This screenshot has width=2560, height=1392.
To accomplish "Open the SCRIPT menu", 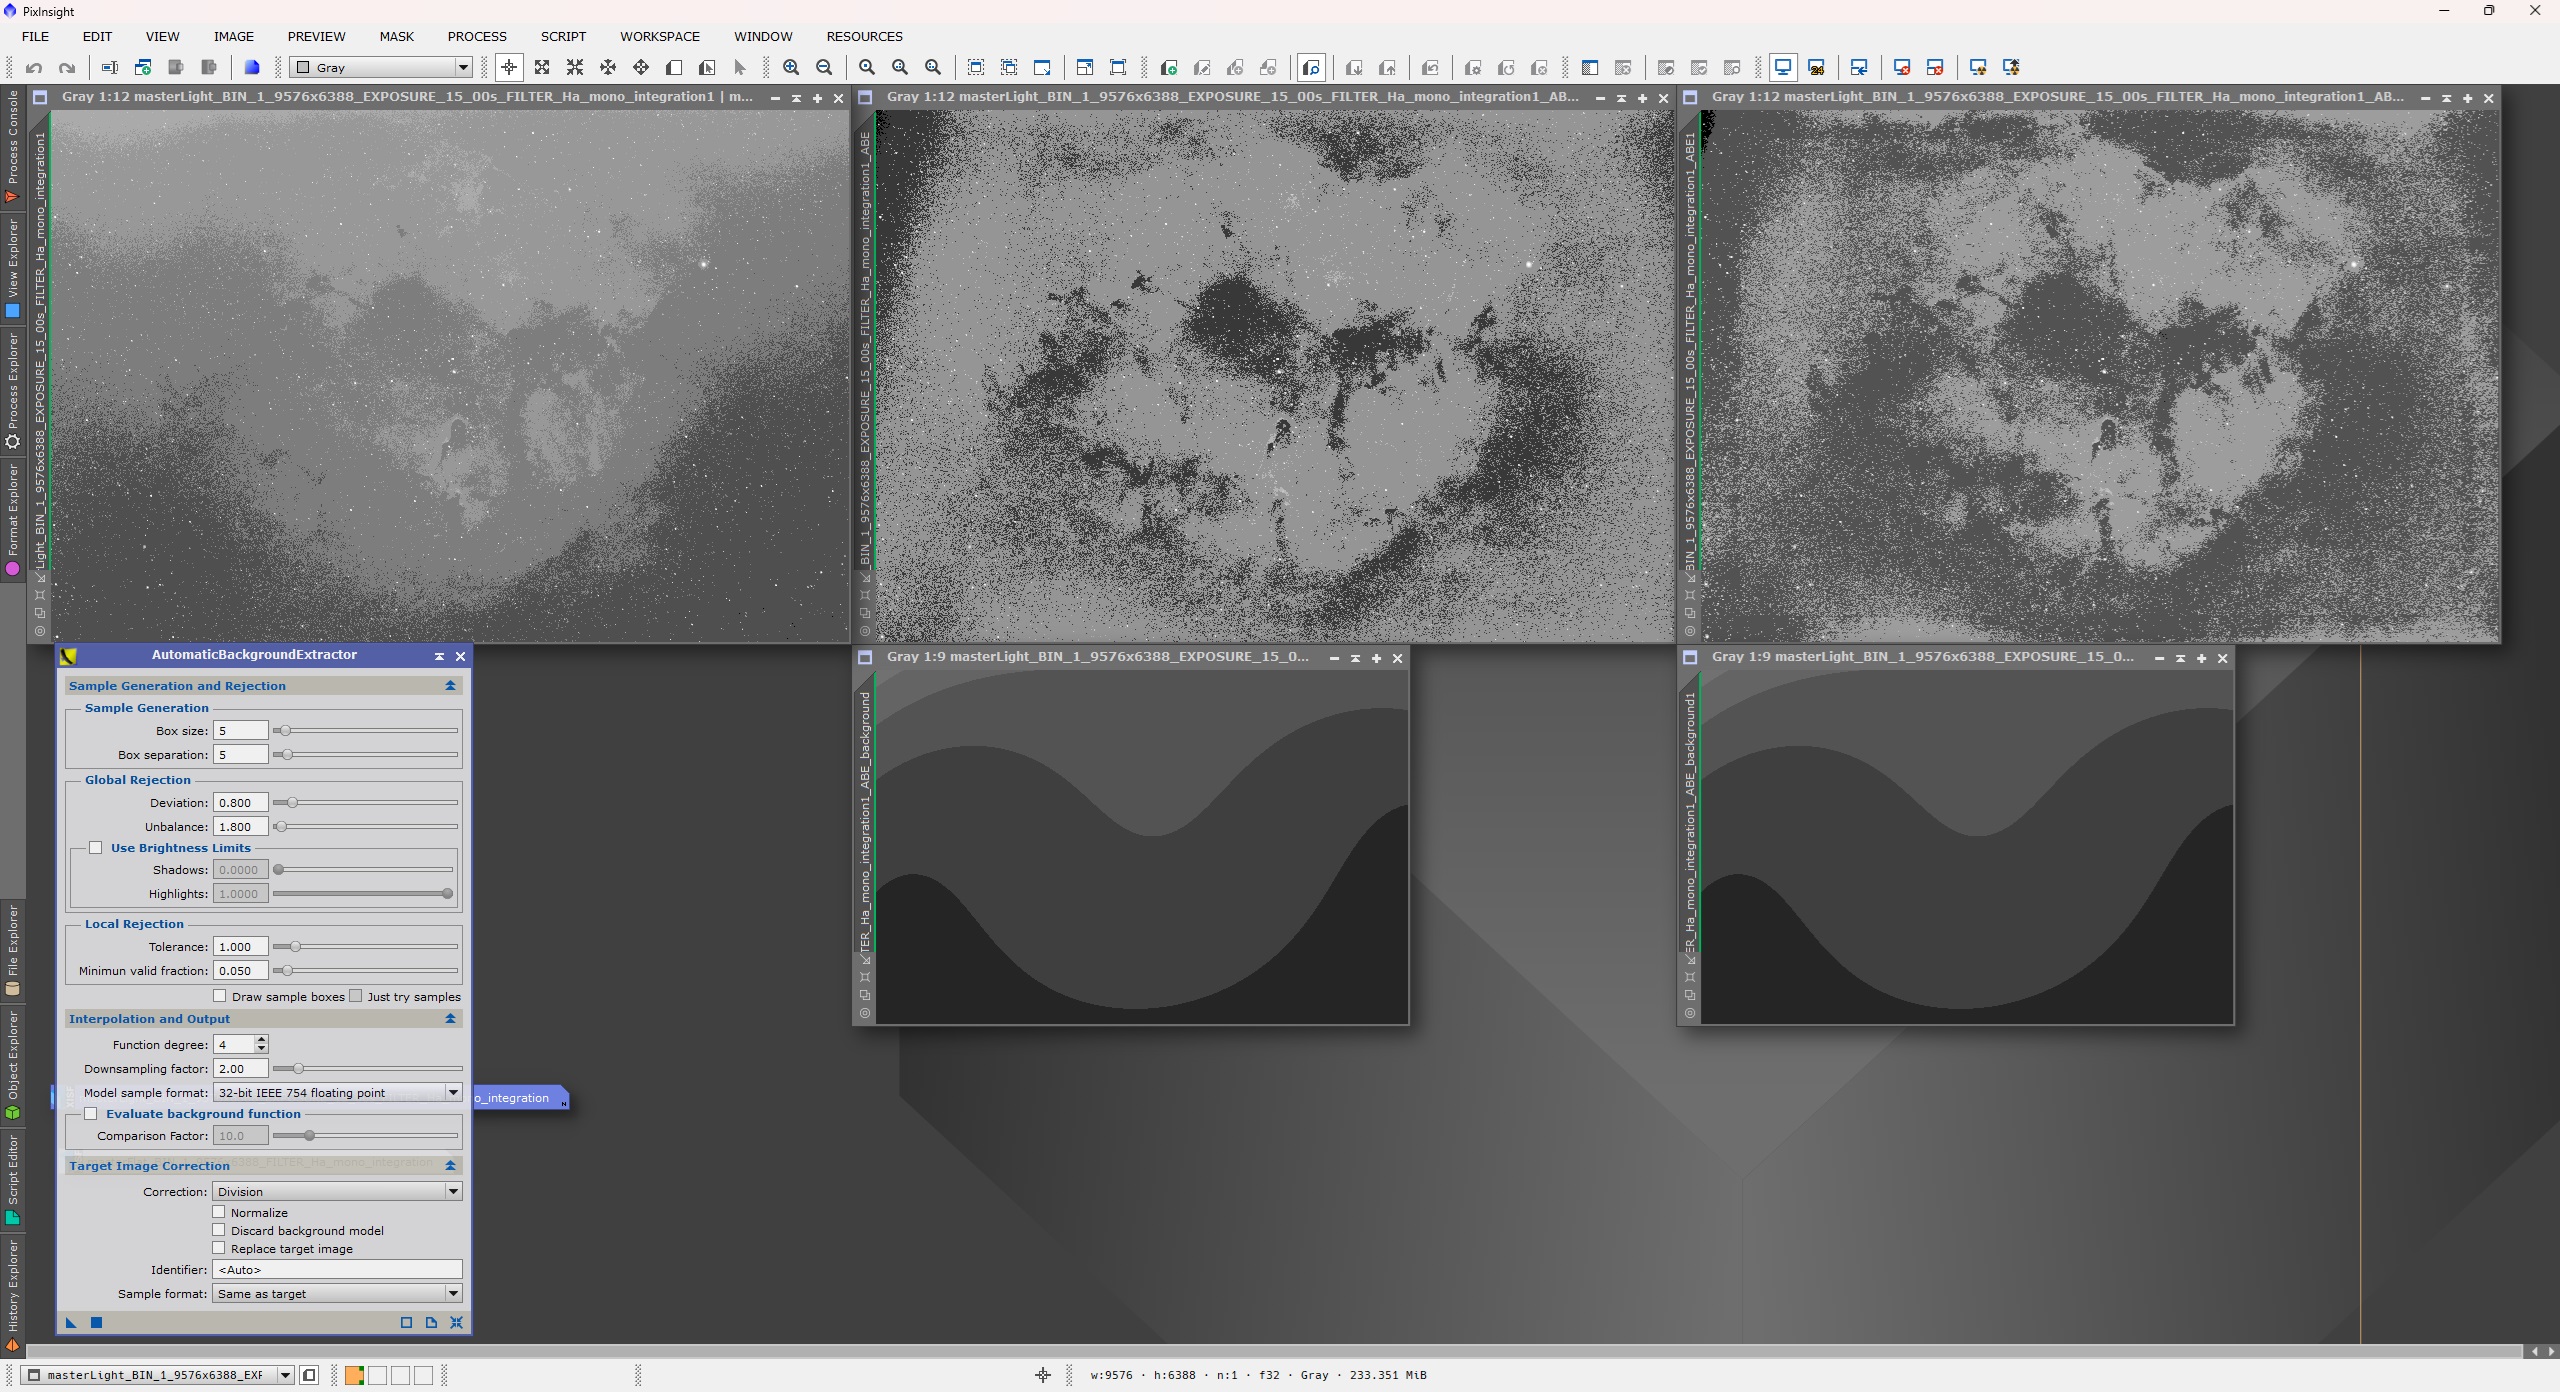I will point(563,36).
